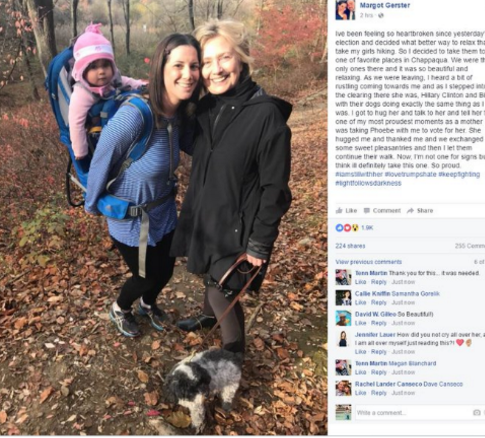The width and height of the screenshot is (485, 438).
Task: Click the Share arrow icon
Action: pyautogui.click(x=410, y=211)
